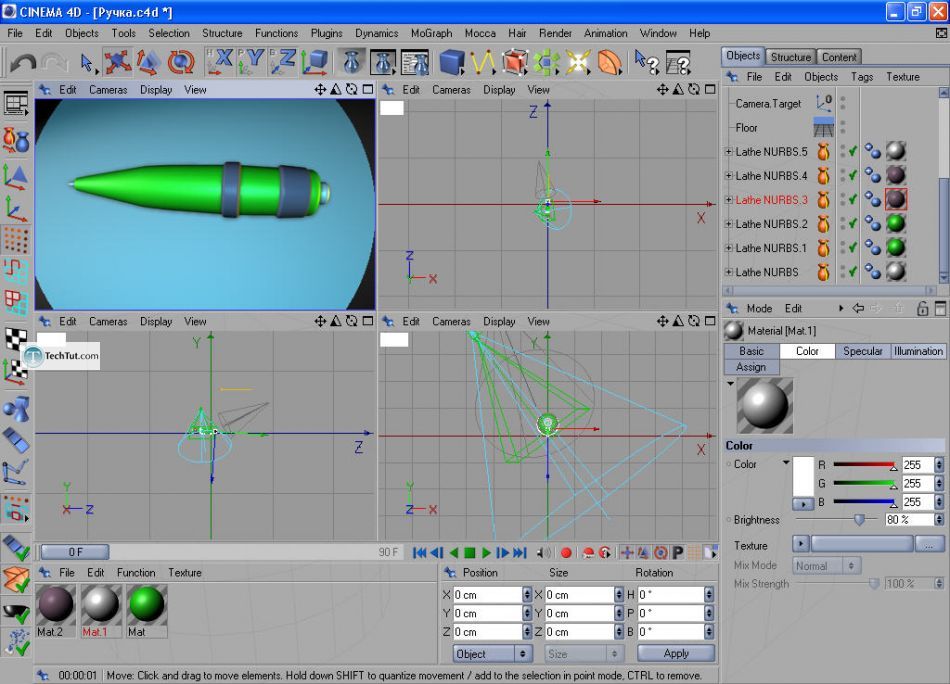The width and height of the screenshot is (950, 684).
Task: Open the Render Settings icon
Action: (415, 63)
